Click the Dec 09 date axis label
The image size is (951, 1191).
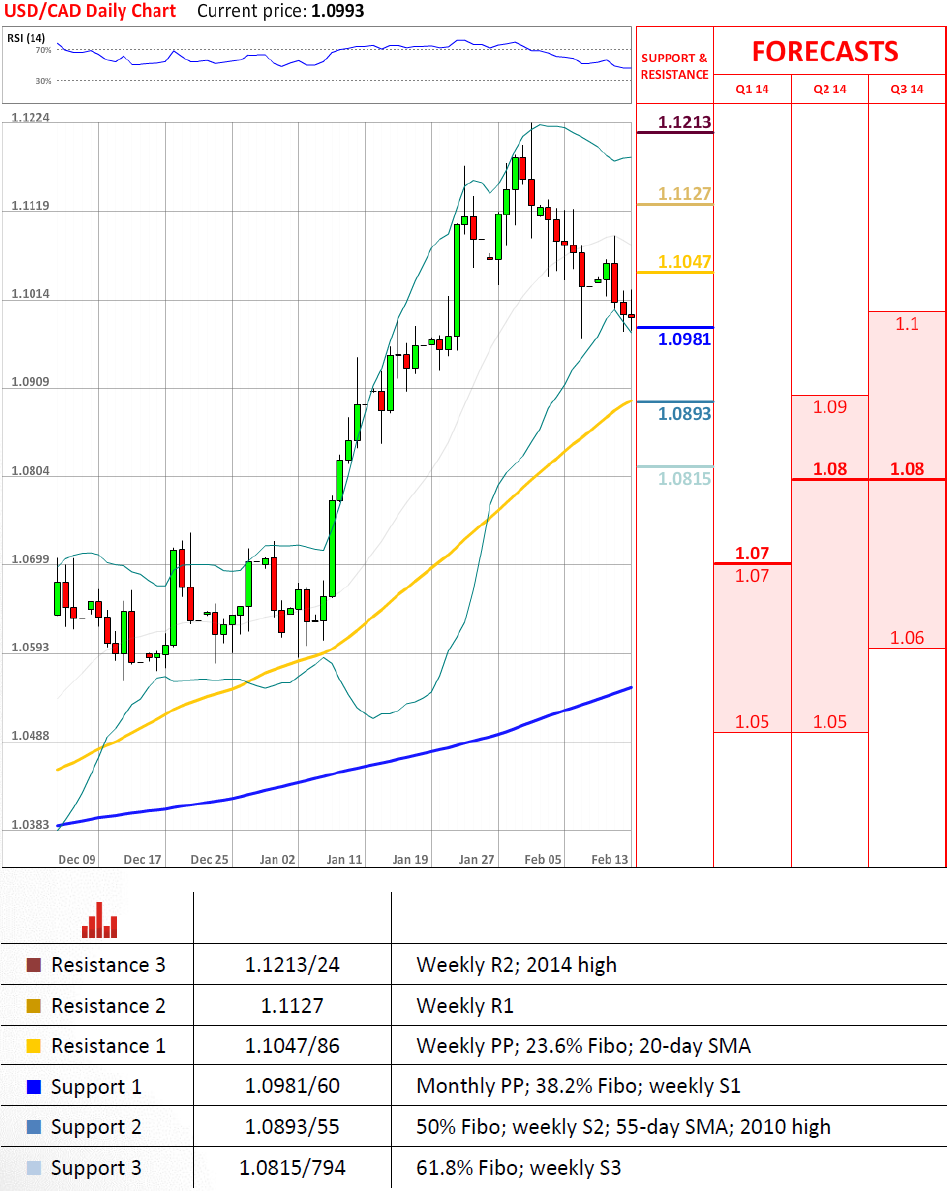(x=77, y=859)
